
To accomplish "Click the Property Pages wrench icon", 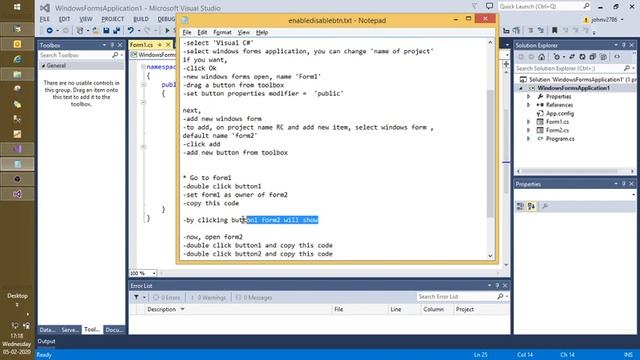I will 545,207.
